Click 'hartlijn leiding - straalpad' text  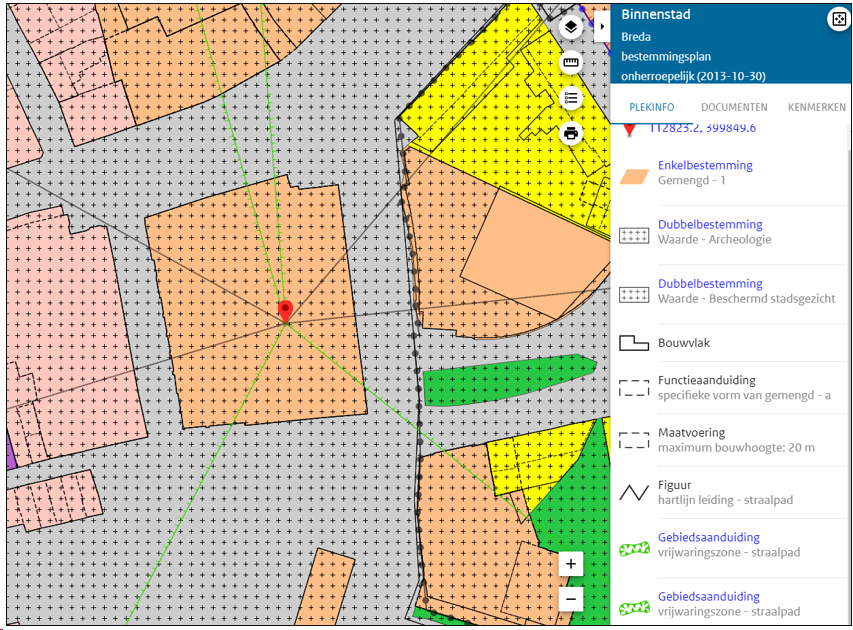(x=725, y=500)
